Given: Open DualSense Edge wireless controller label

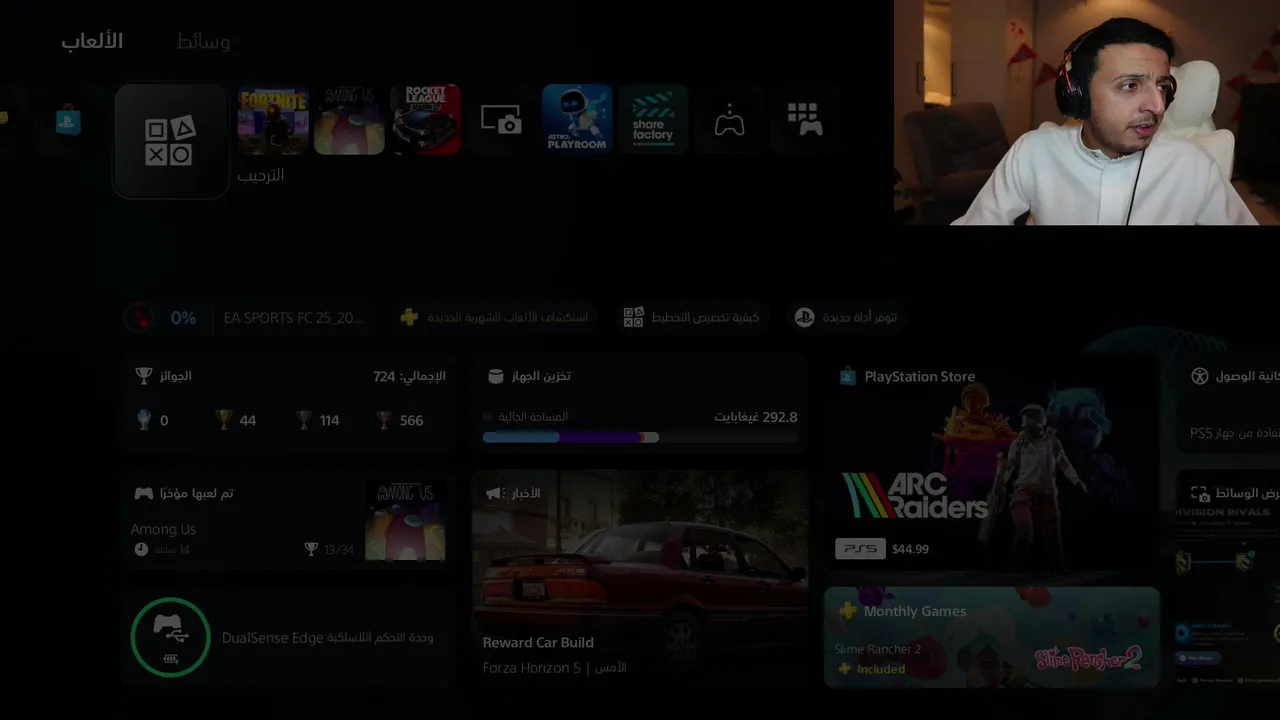Looking at the screenshot, I should [x=328, y=638].
